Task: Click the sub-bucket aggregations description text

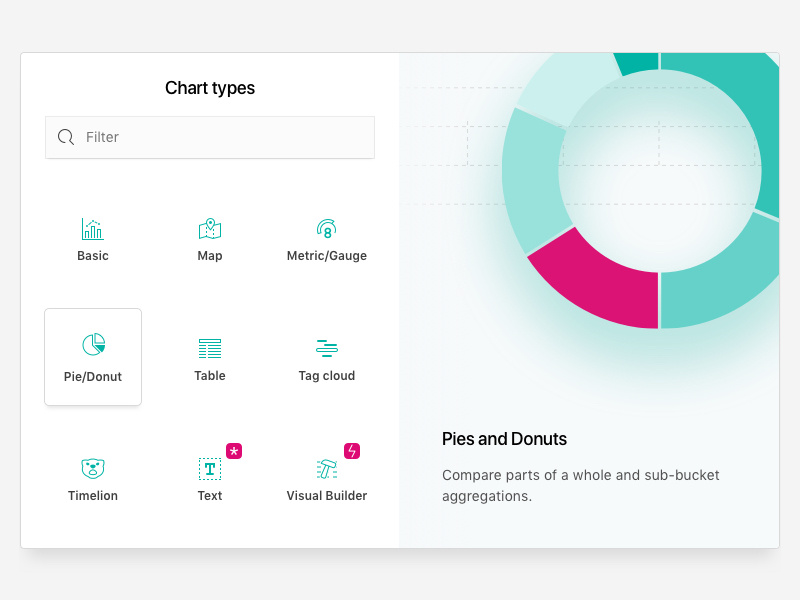Action: pyautogui.click(x=580, y=485)
